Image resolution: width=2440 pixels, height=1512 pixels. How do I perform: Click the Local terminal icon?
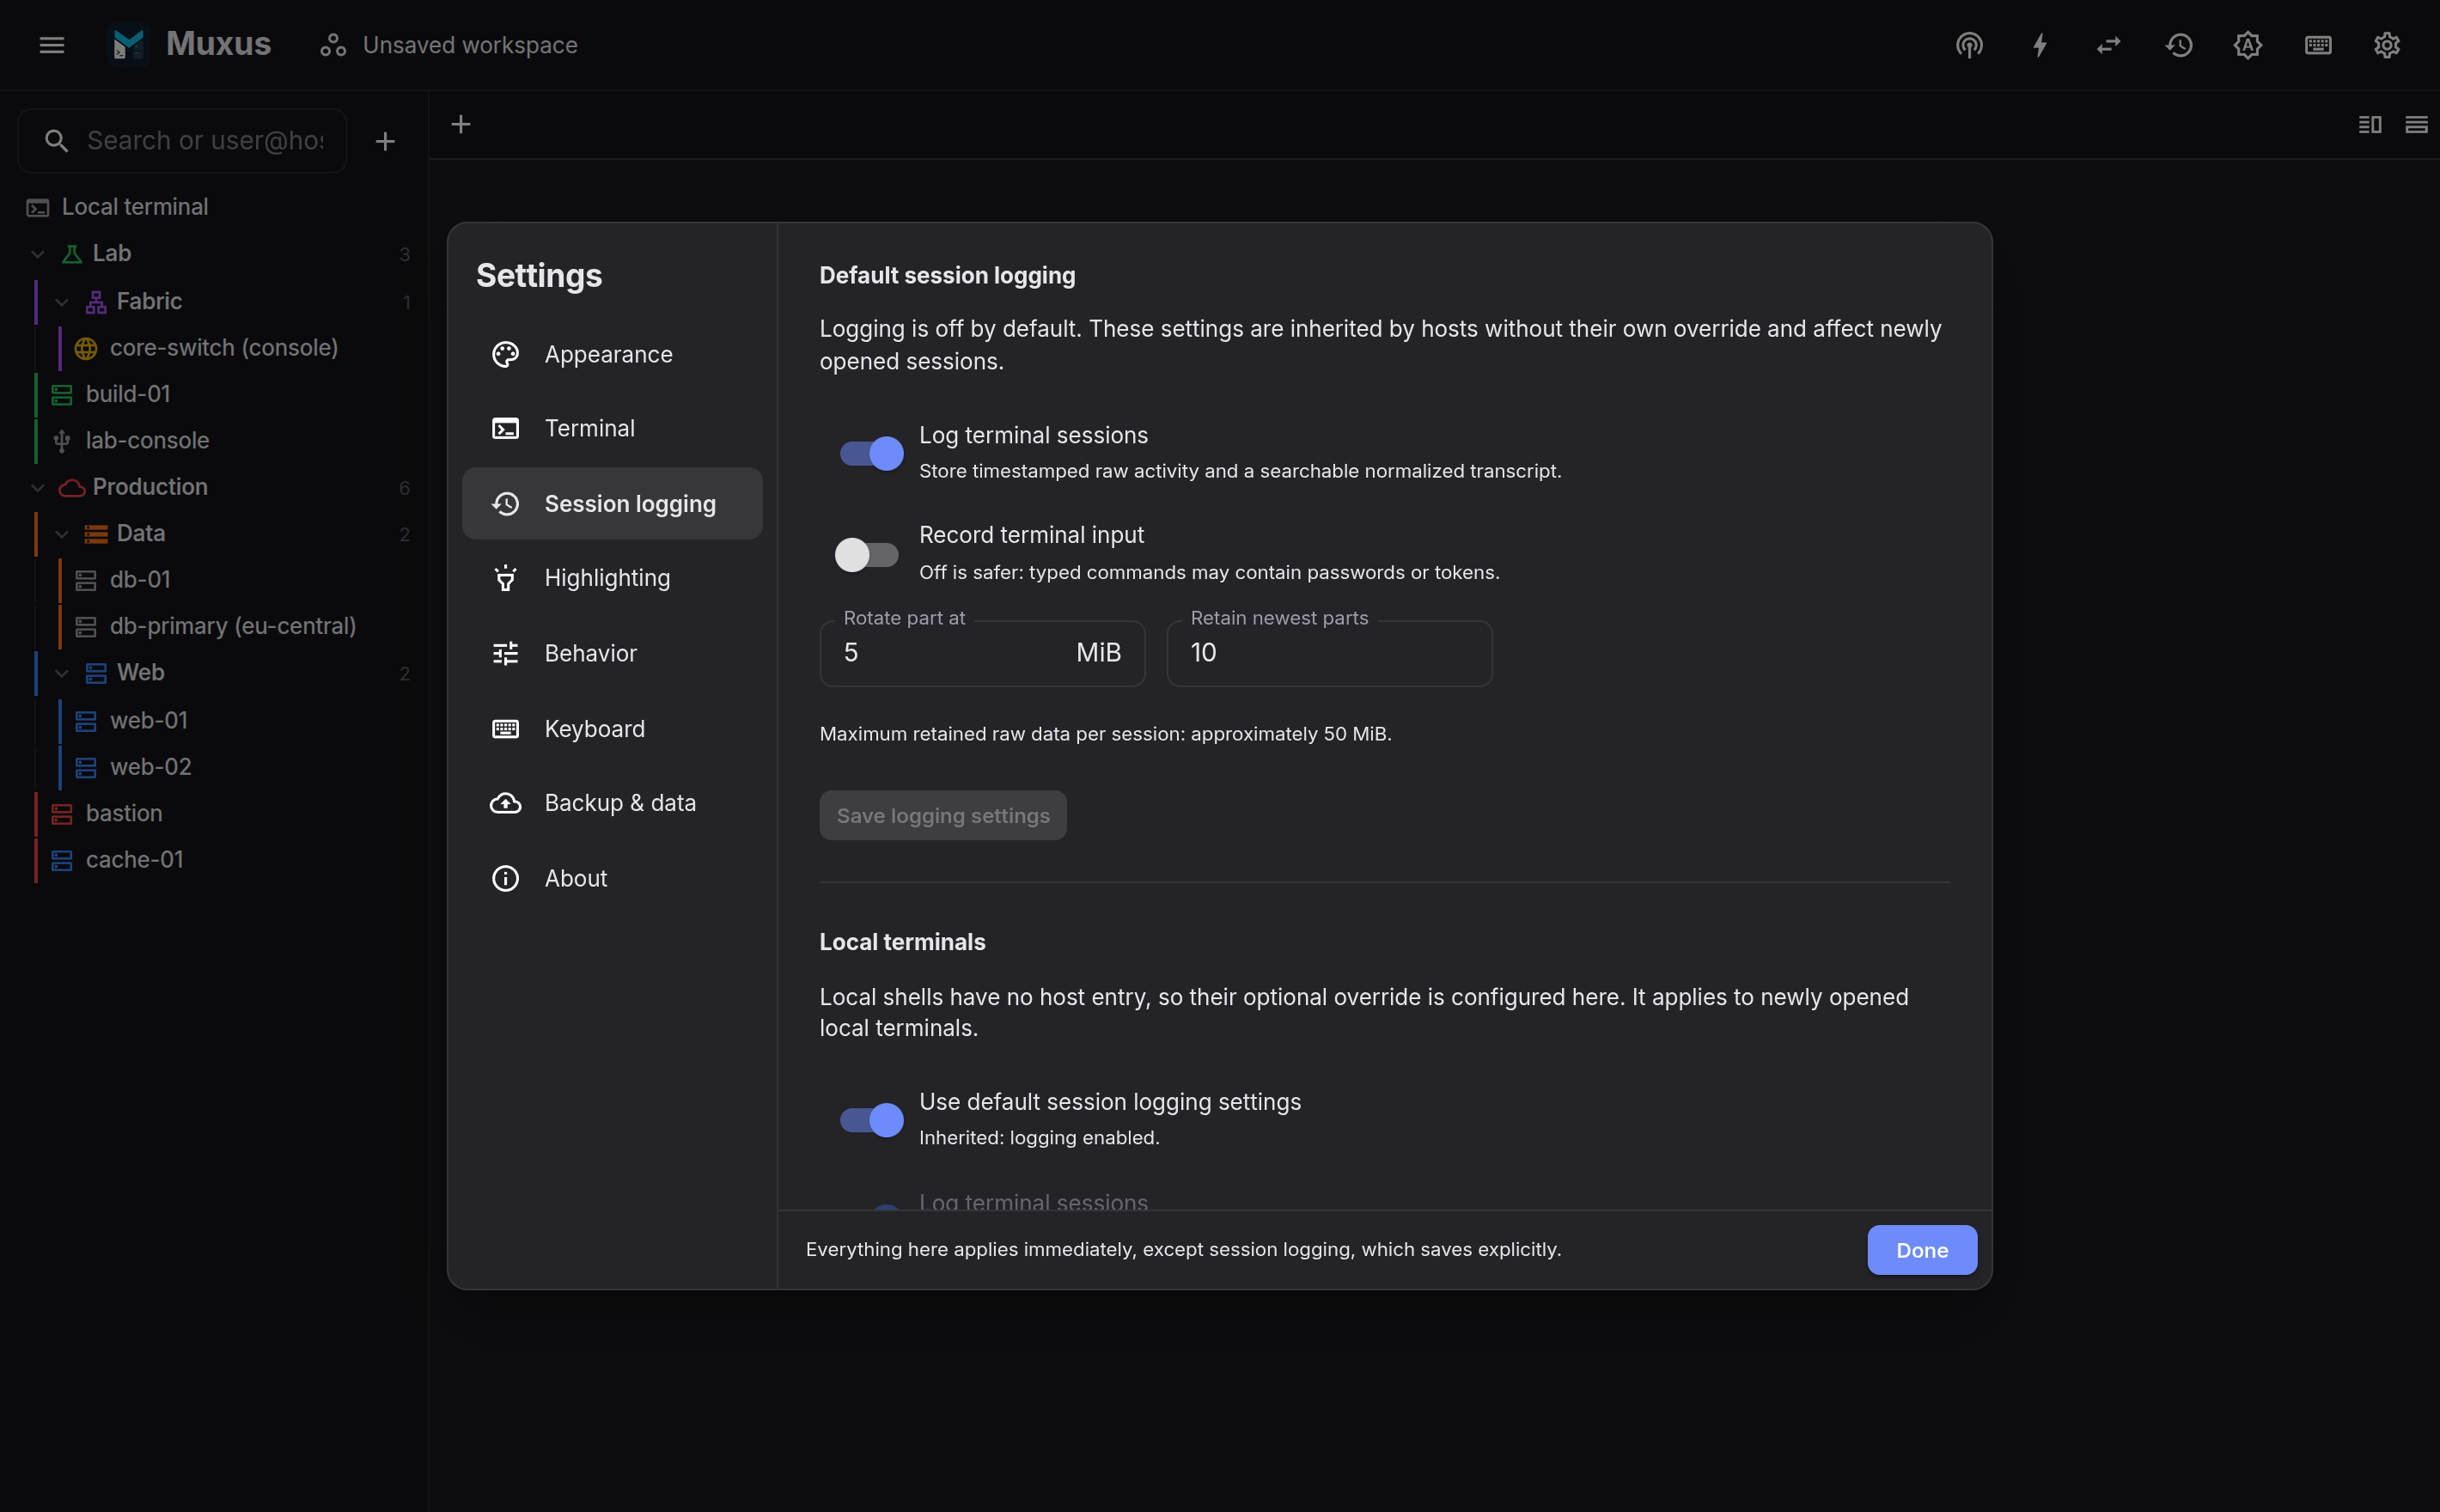tap(38, 208)
